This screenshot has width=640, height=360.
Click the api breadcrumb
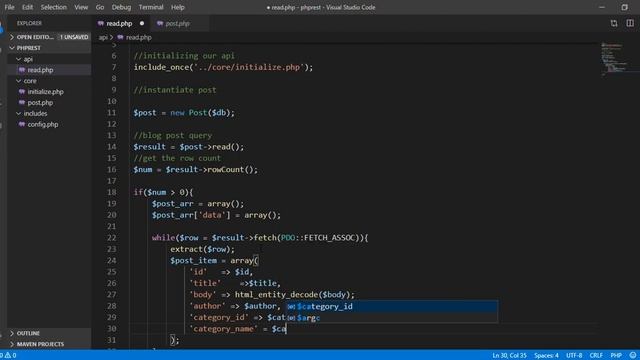click(103, 38)
